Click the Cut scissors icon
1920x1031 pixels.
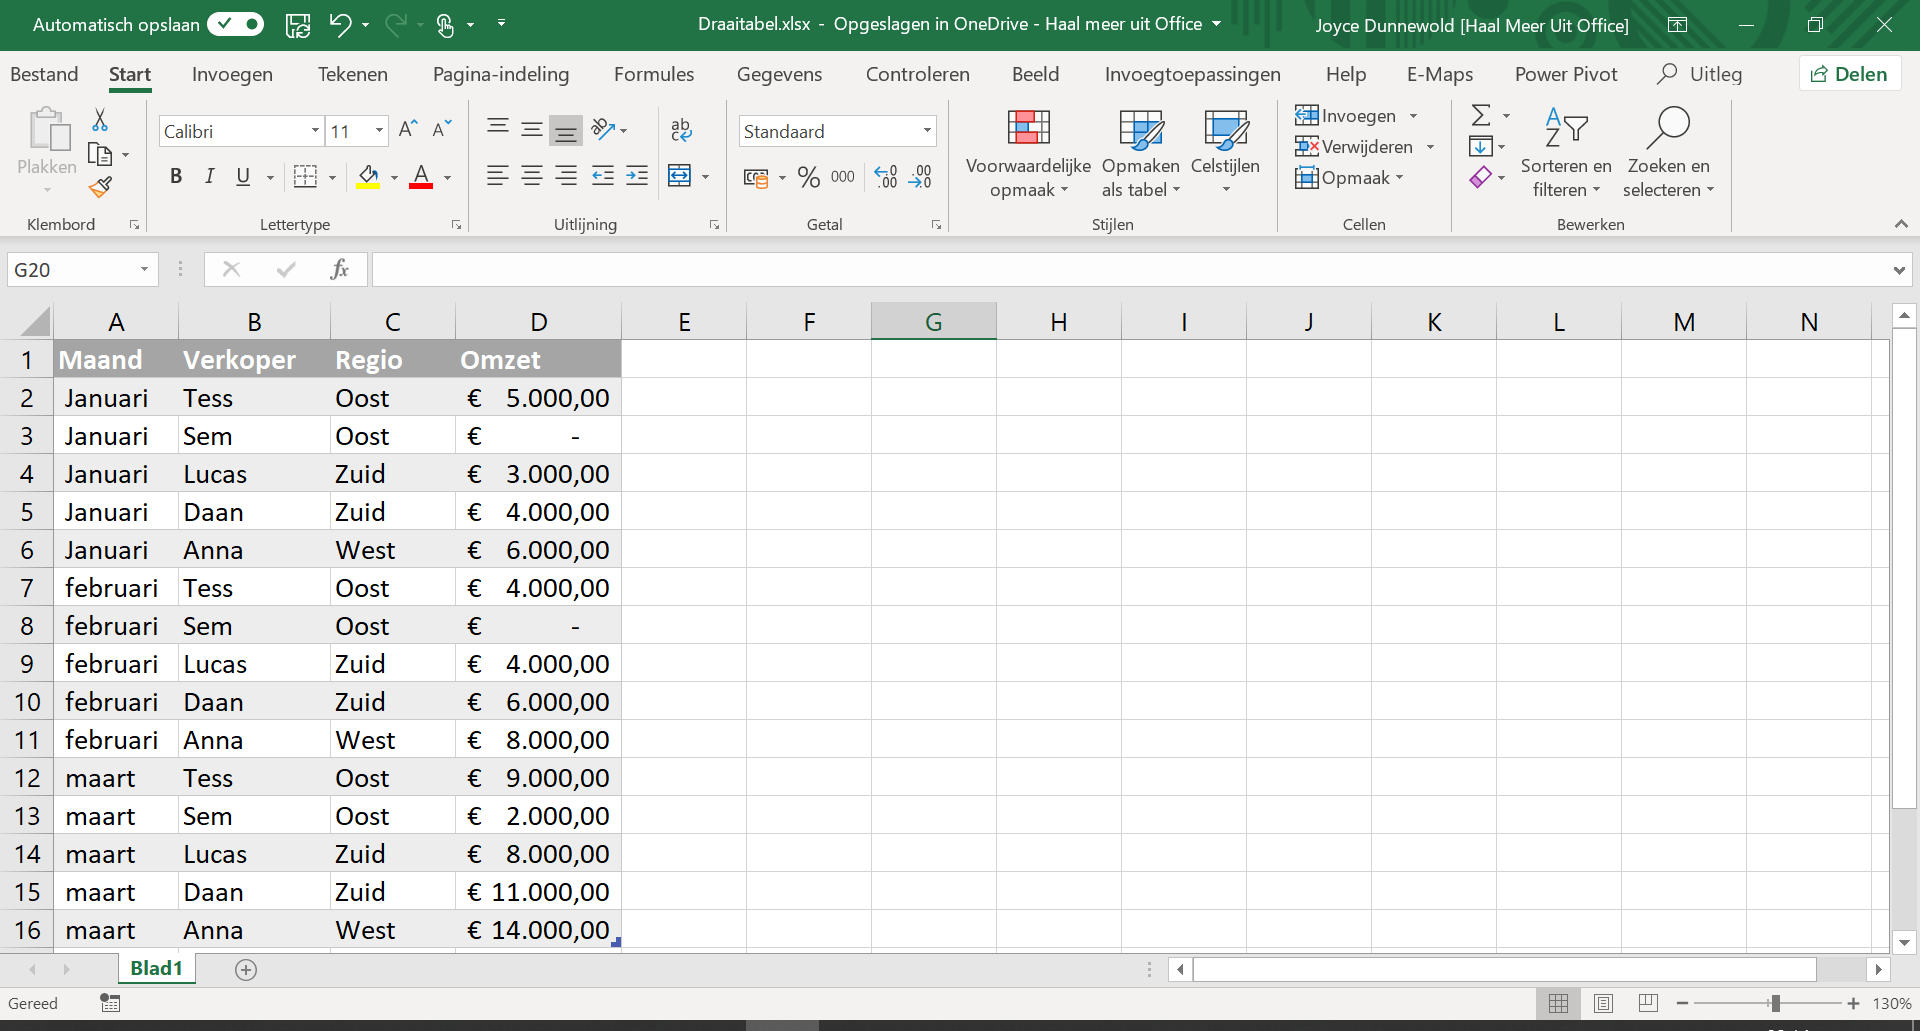pyautogui.click(x=100, y=120)
